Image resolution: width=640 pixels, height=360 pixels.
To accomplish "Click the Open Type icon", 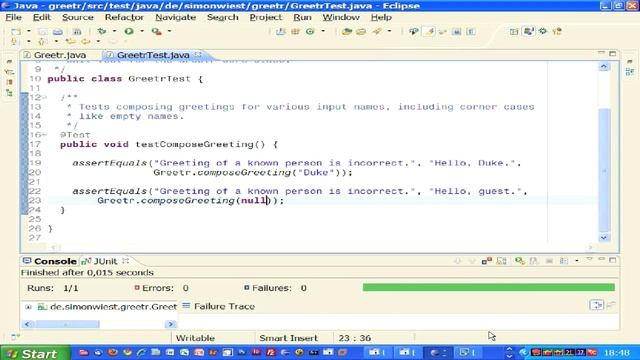I will [347, 31].
